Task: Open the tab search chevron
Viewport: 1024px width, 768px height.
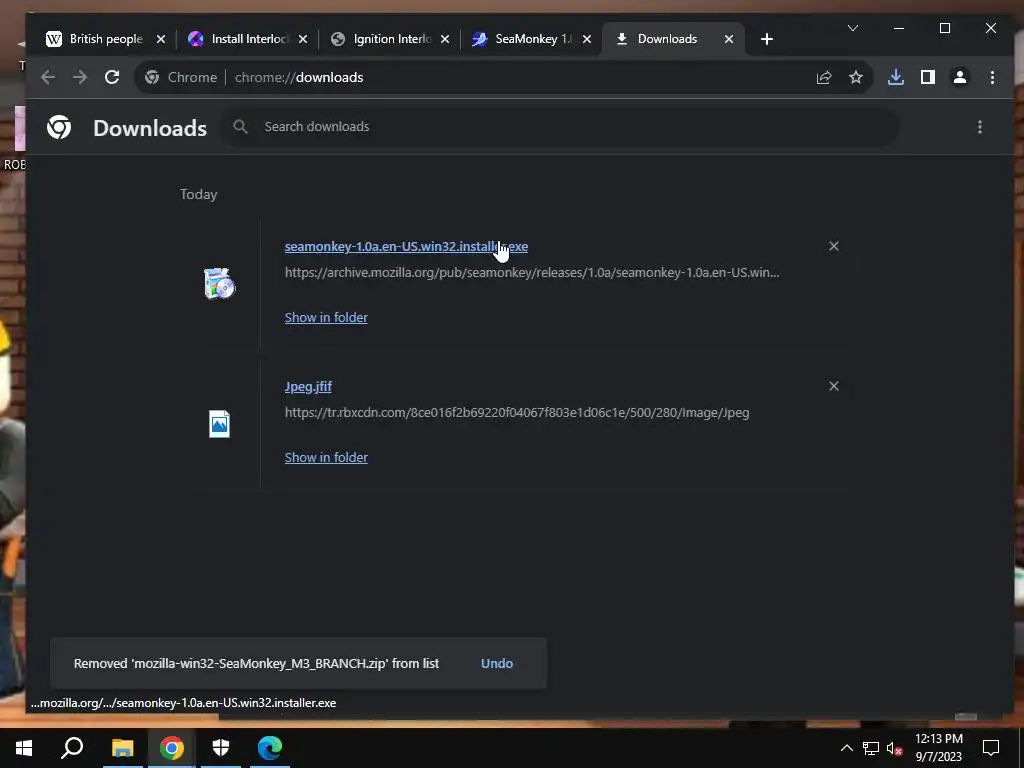Action: [853, 28]
